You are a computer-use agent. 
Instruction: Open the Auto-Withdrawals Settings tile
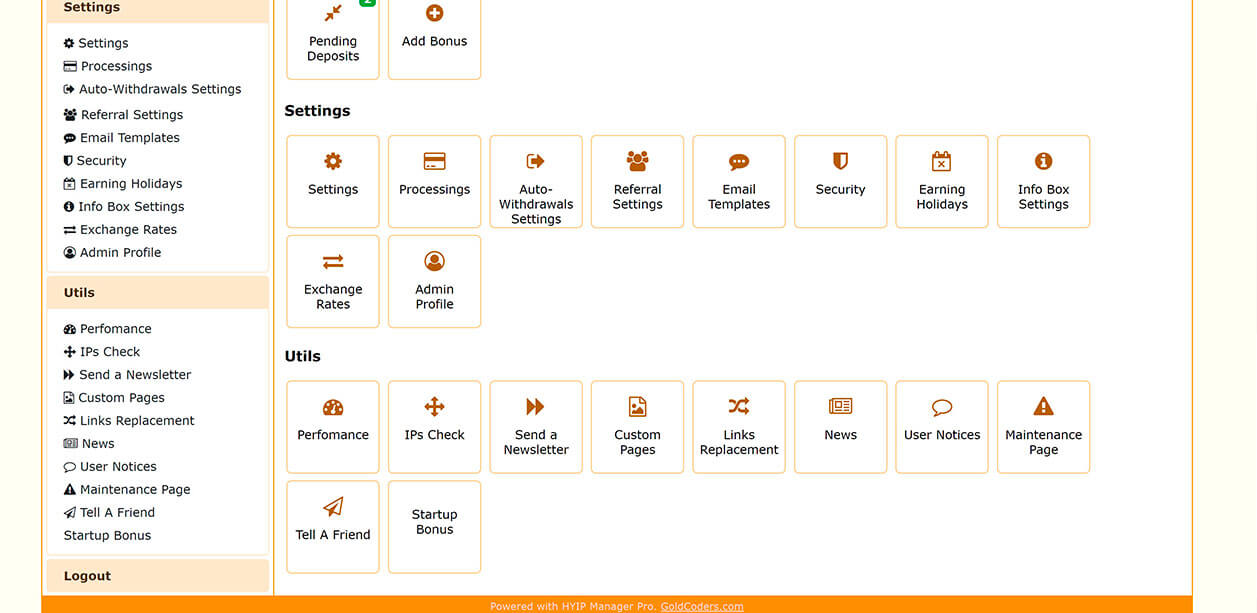(536, 182)
